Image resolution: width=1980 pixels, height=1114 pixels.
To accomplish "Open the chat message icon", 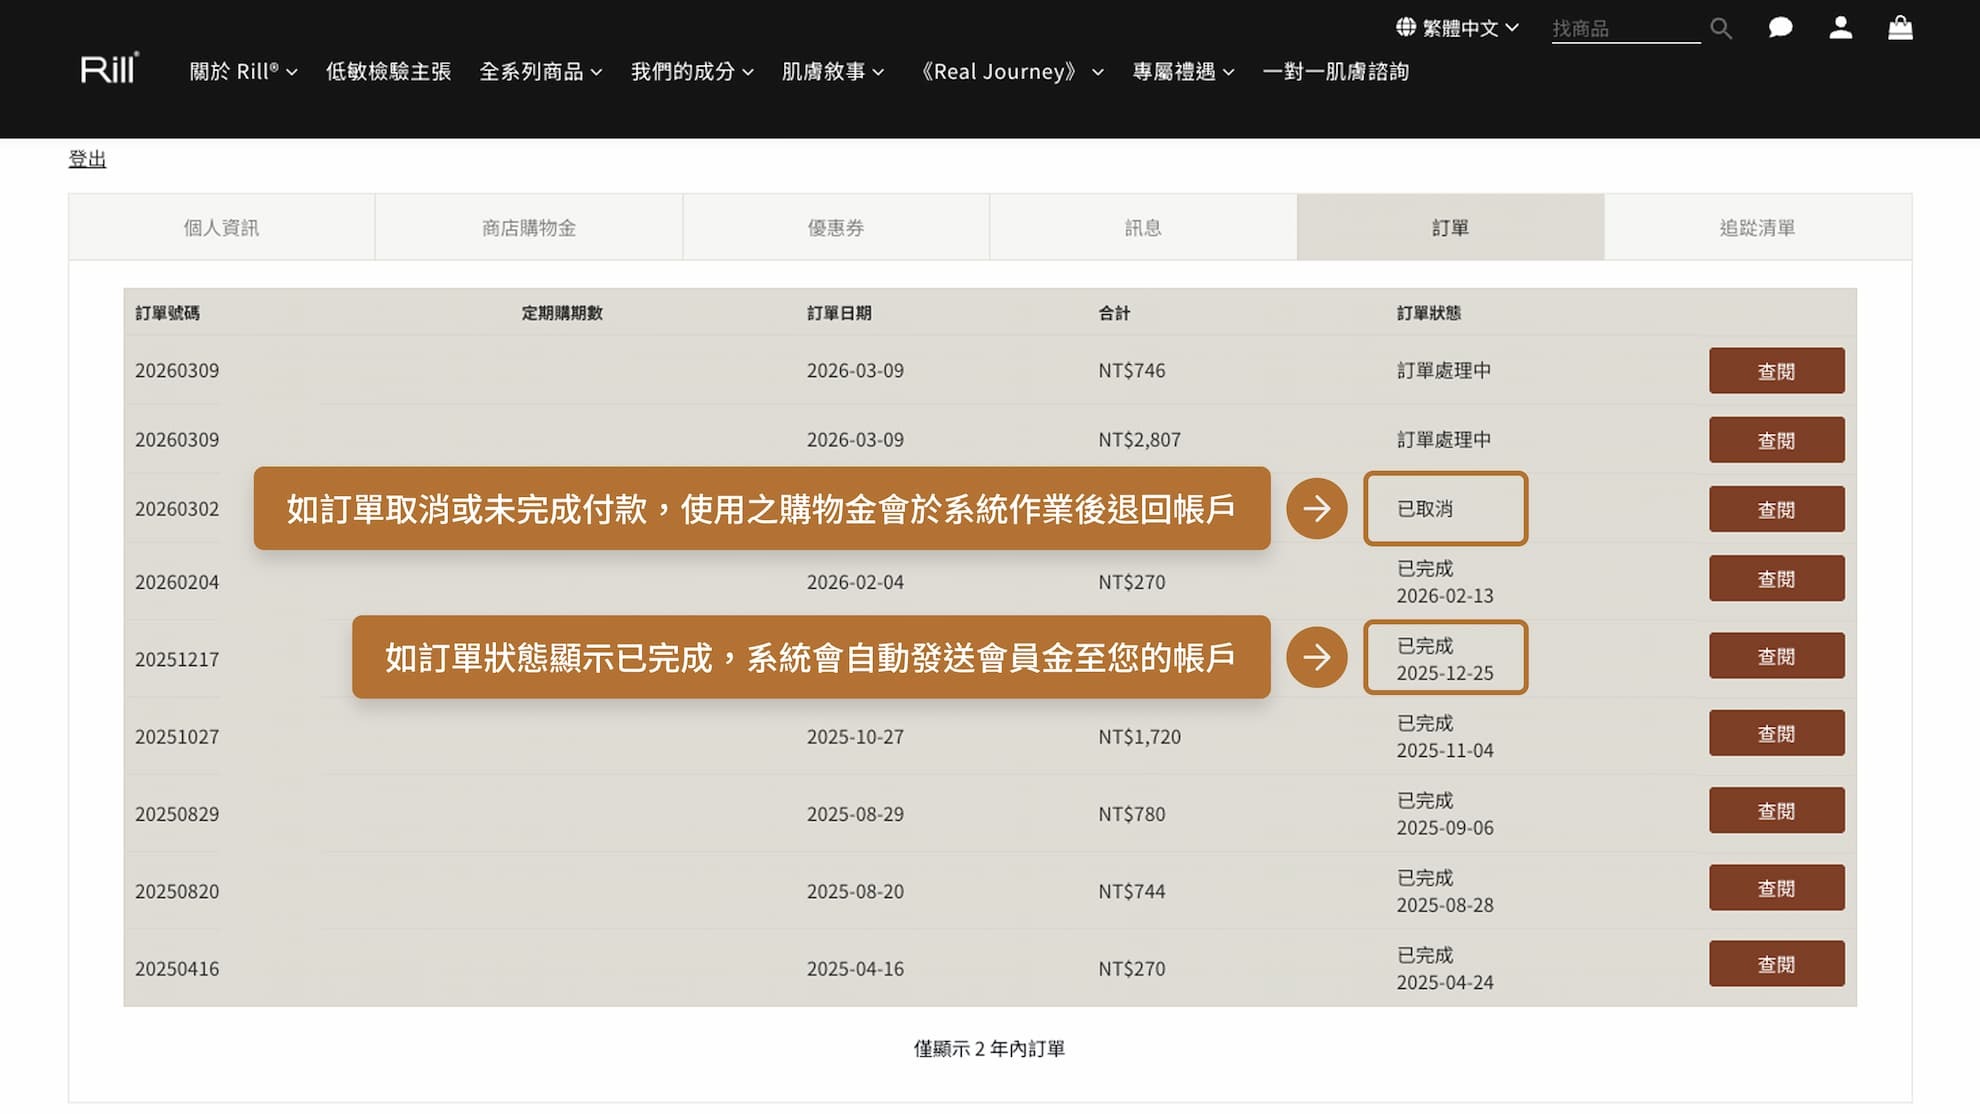I will 1780,28.
